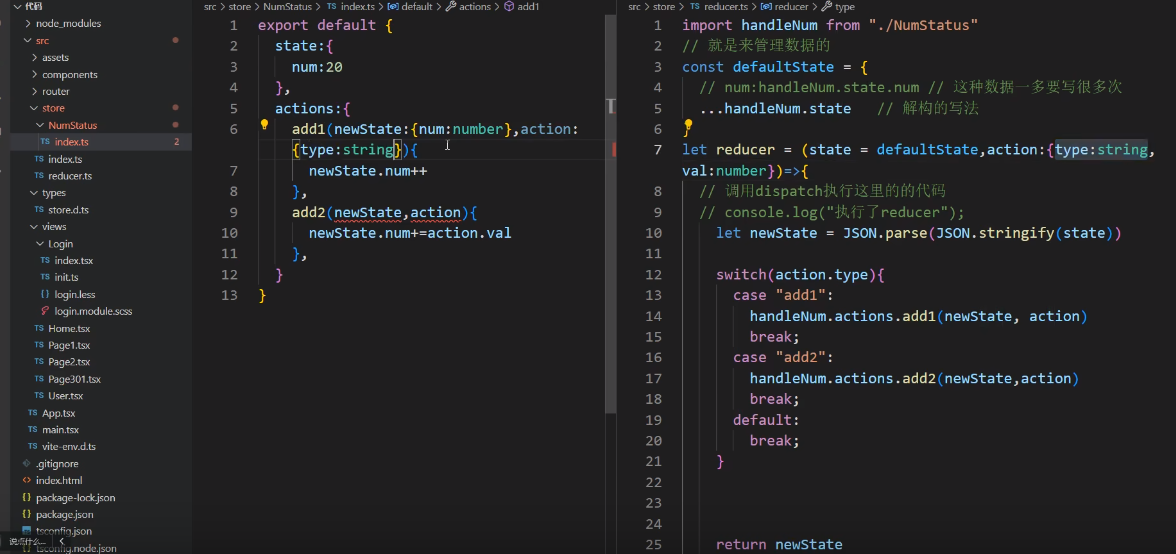Click "newState.num+=action.val" in left editor
This screenshot has width=1176, height=554.
(x=410, y=233)
